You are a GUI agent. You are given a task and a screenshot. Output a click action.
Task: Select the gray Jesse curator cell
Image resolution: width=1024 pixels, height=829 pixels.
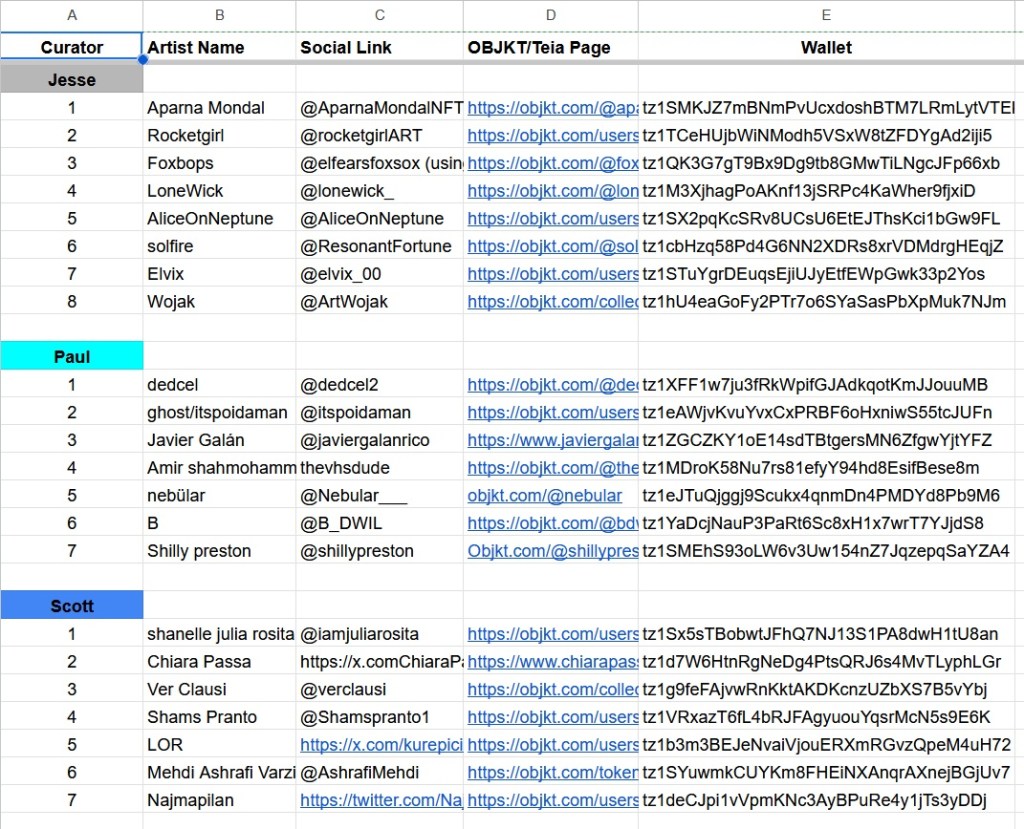click(72, 80)
